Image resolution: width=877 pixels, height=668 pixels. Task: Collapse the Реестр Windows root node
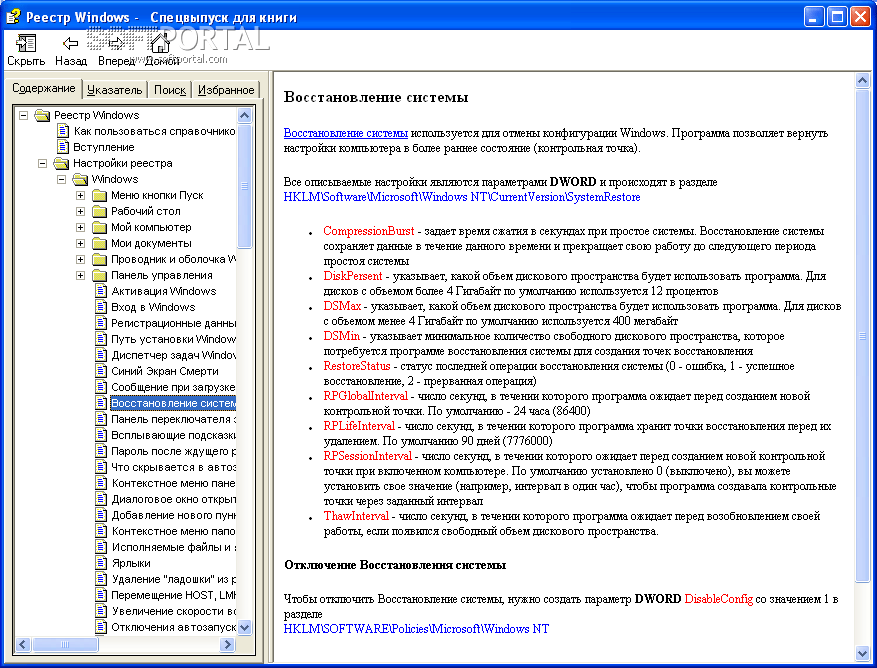pos(23,115)
